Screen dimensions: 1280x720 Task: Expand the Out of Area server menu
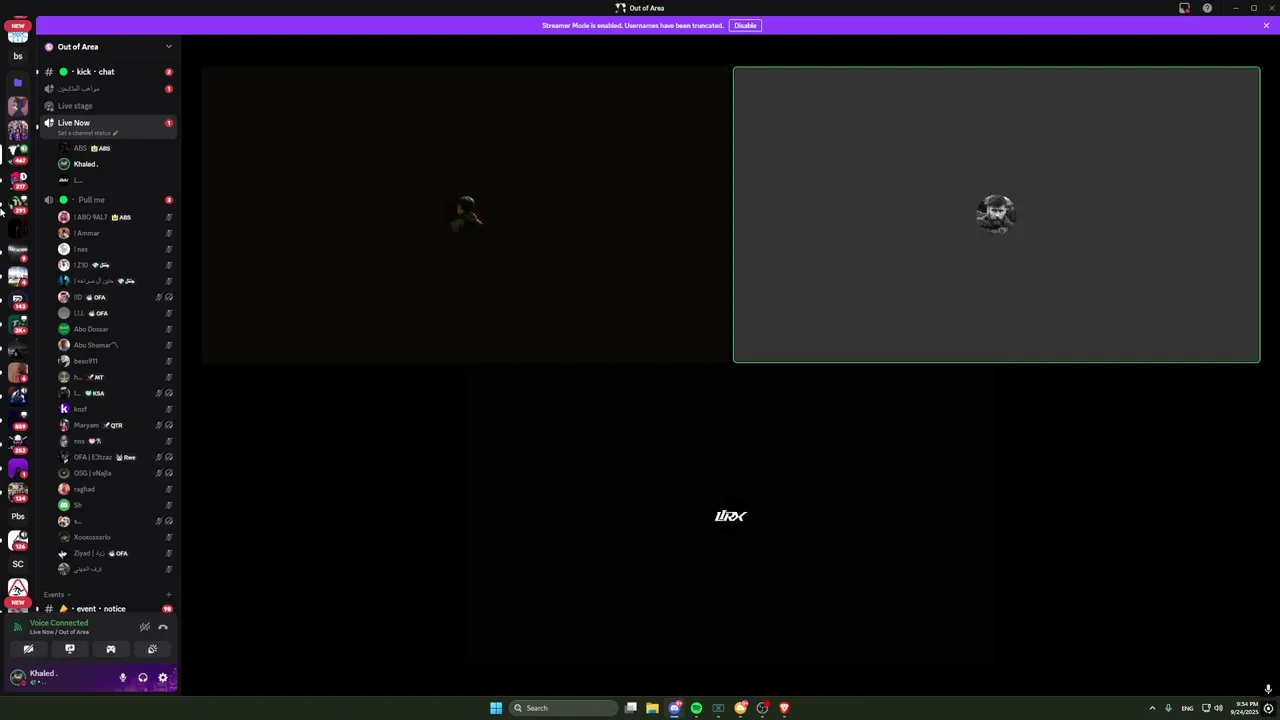(x=108, y=47)
